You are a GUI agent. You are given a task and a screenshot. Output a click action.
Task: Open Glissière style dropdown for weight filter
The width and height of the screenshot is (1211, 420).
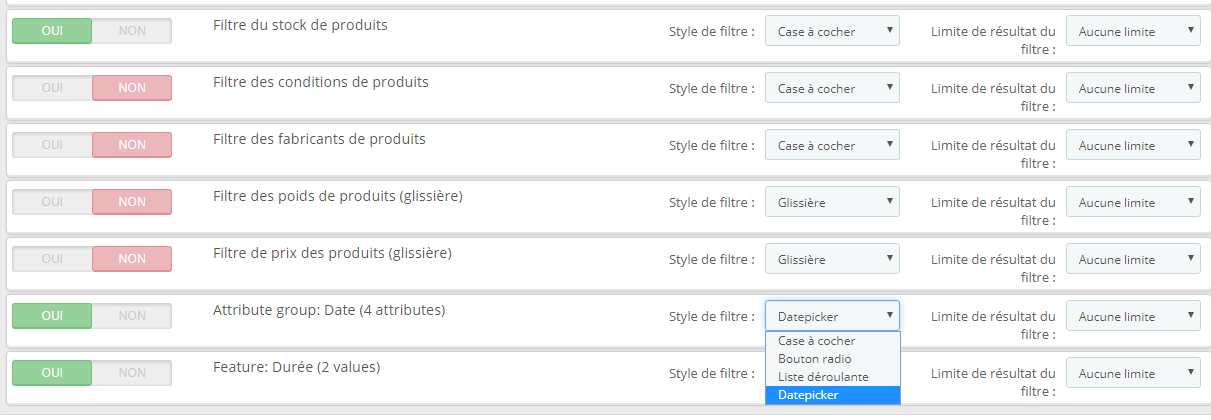[832, 202]
